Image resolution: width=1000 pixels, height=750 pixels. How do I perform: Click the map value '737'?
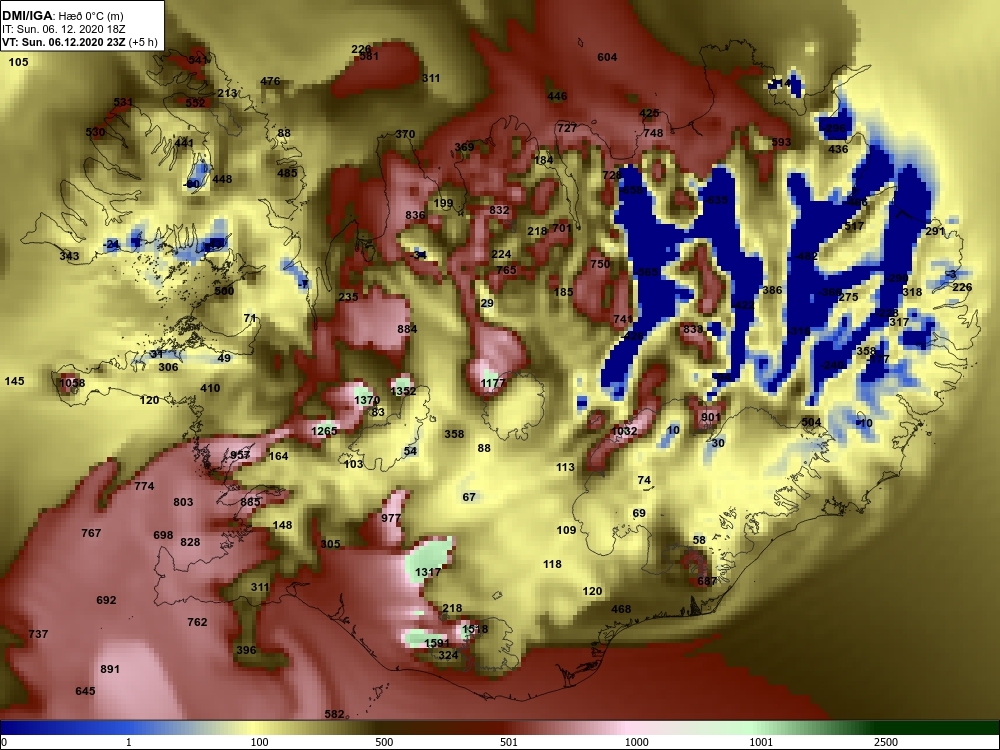[x=38, y=634]
